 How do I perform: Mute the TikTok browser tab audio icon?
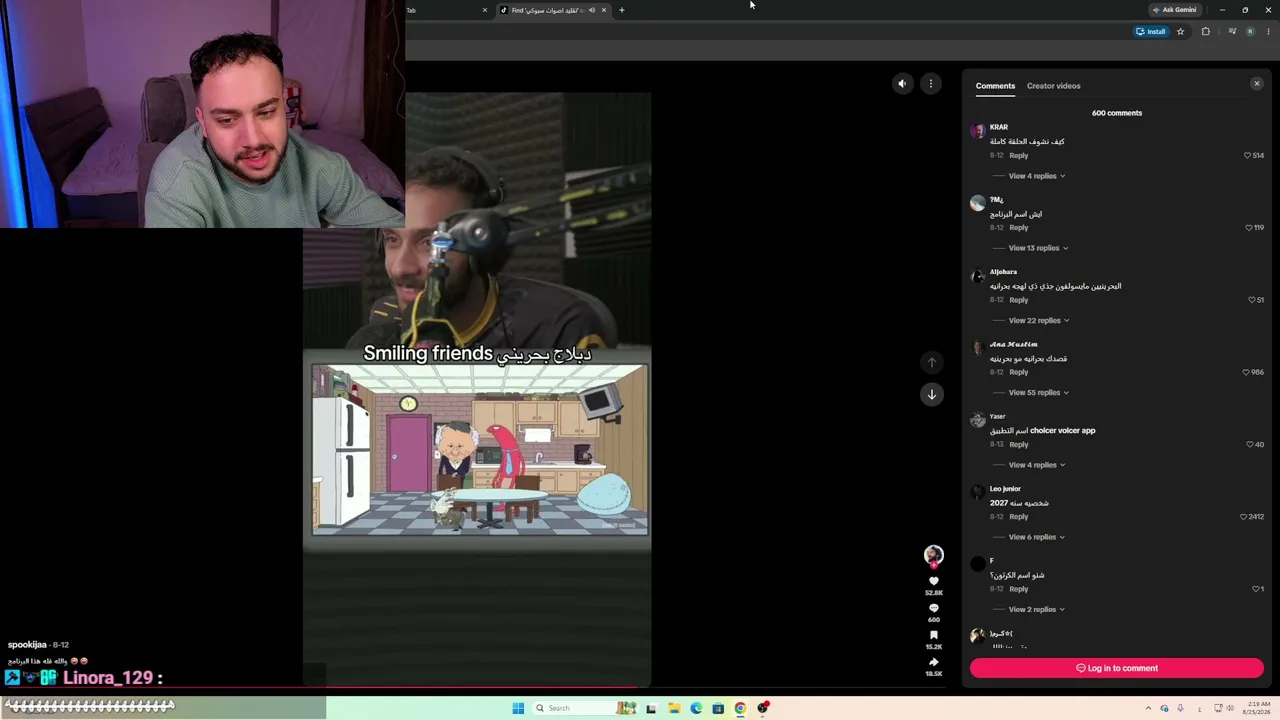click(592, 10)
